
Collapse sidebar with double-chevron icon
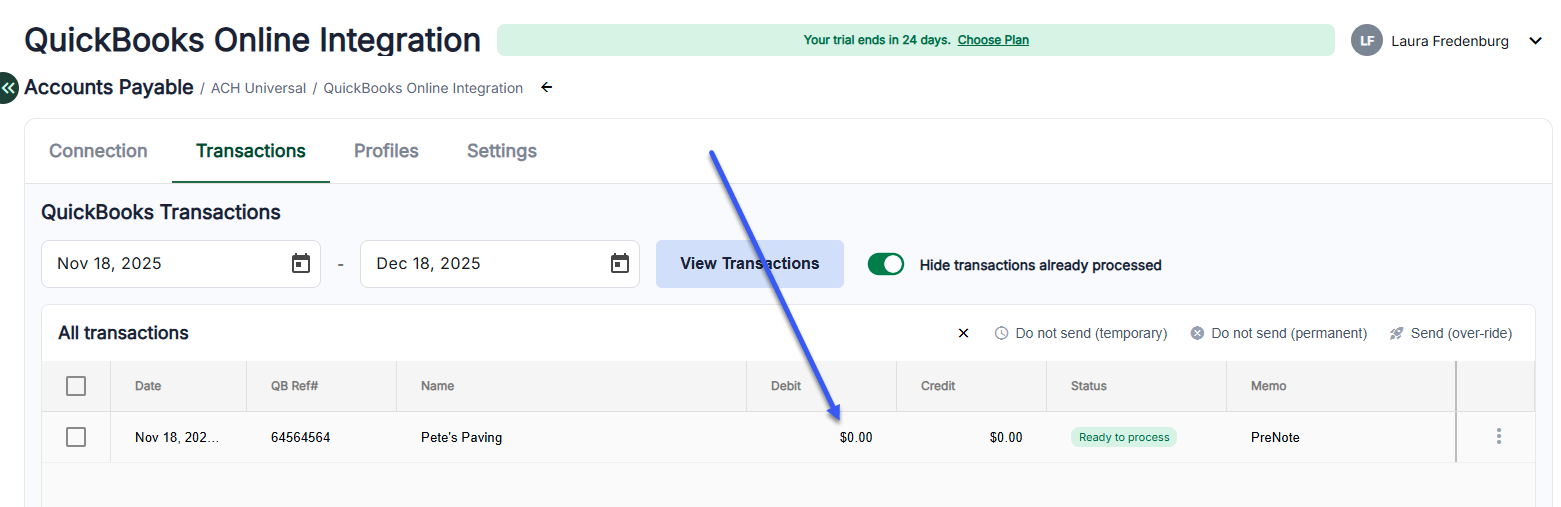(x=8, y=88)
